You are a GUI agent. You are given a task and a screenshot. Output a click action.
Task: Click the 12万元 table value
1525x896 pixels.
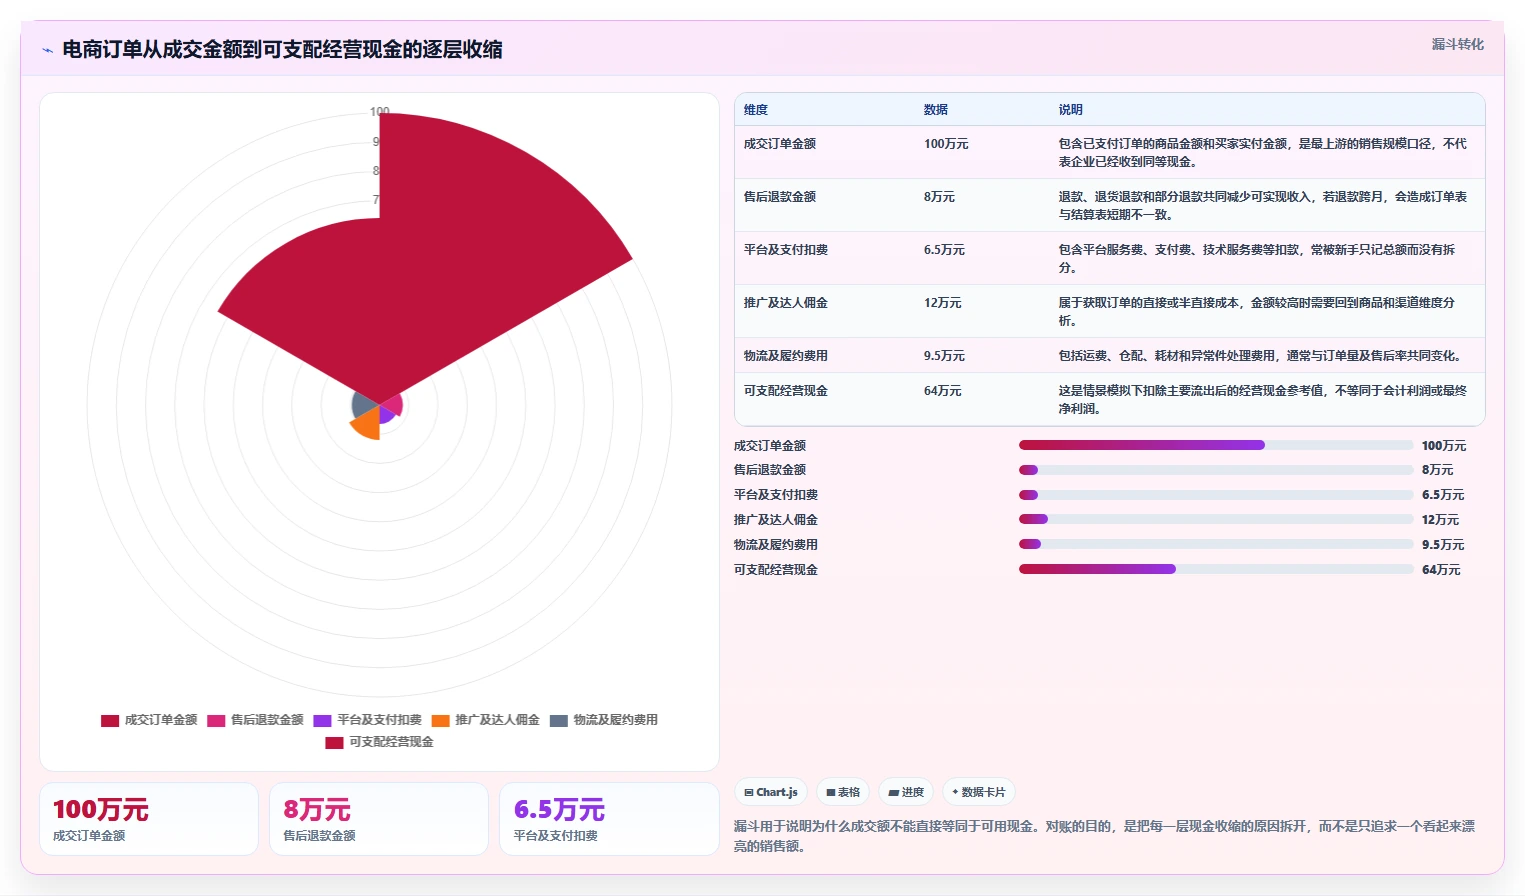point(942,303)
